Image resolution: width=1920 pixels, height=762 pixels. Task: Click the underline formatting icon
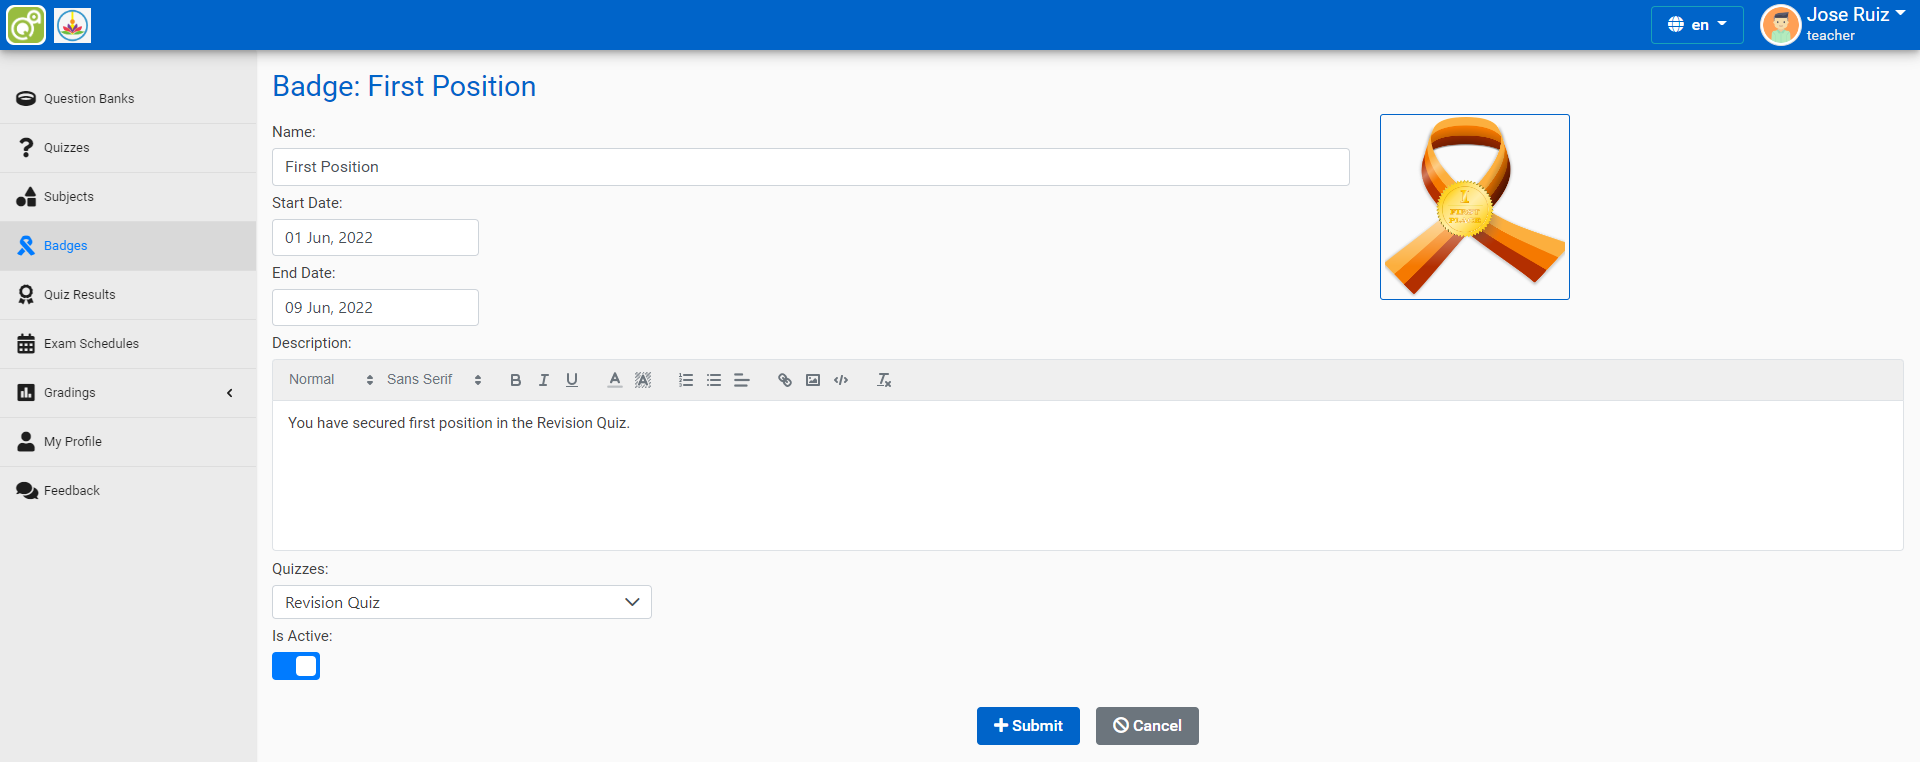click(x=571, y=380)
